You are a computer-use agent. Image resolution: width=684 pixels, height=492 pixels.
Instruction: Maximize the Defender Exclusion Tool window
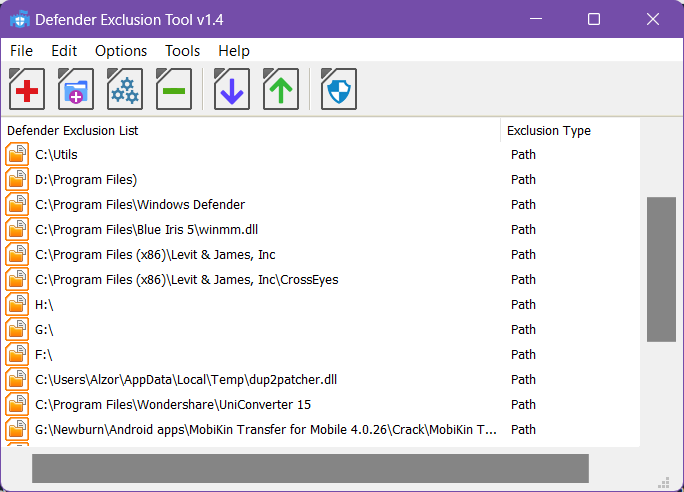594,19
